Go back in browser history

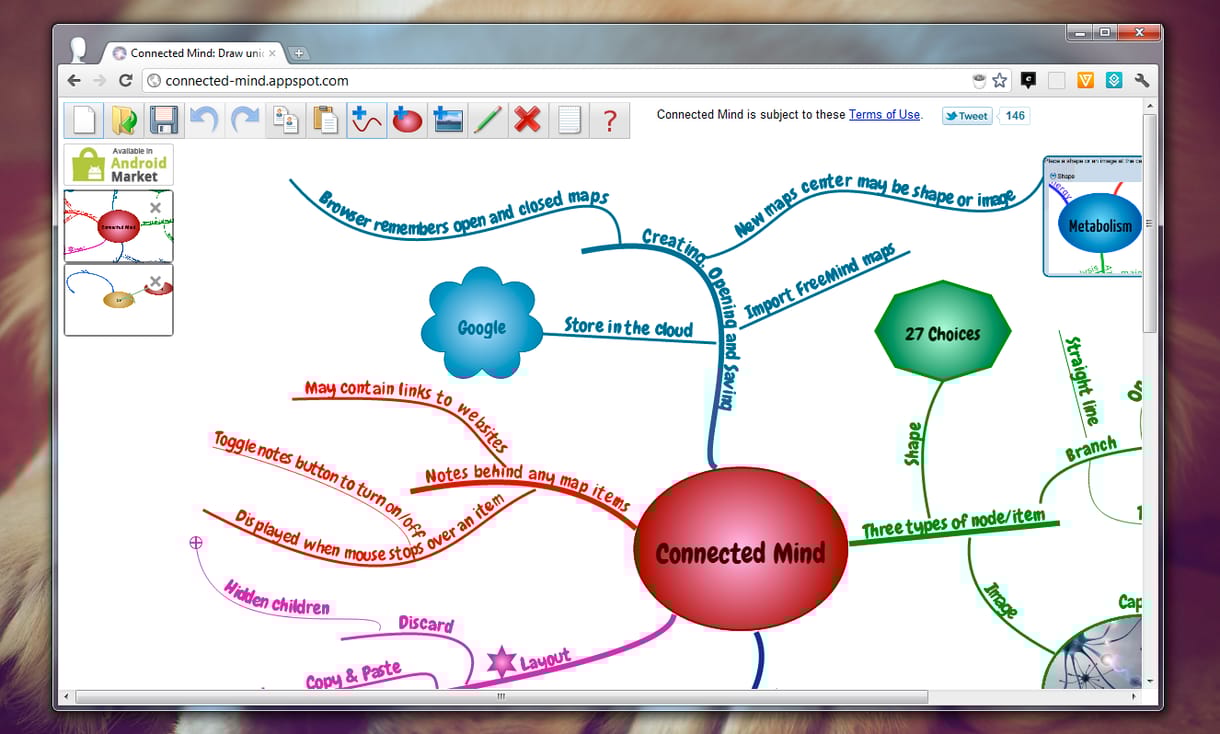(x=74, y=81)
